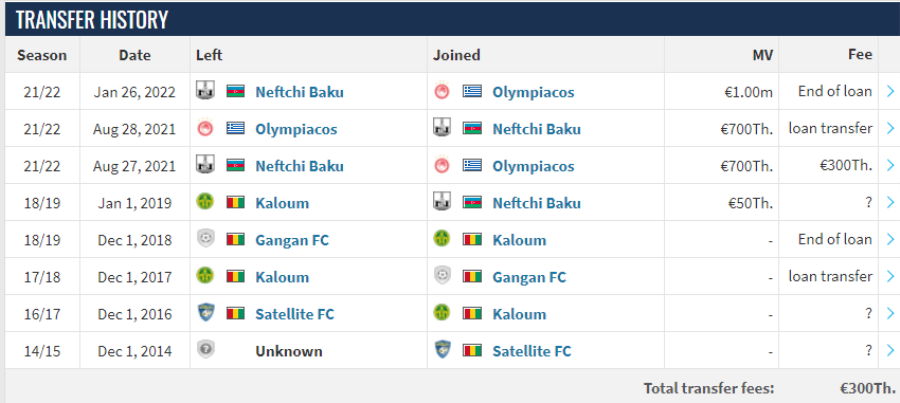Click unknown club placeholder crest in 14/15 row
The width and height of the screenshot is (900, 403).
point(205,350)
